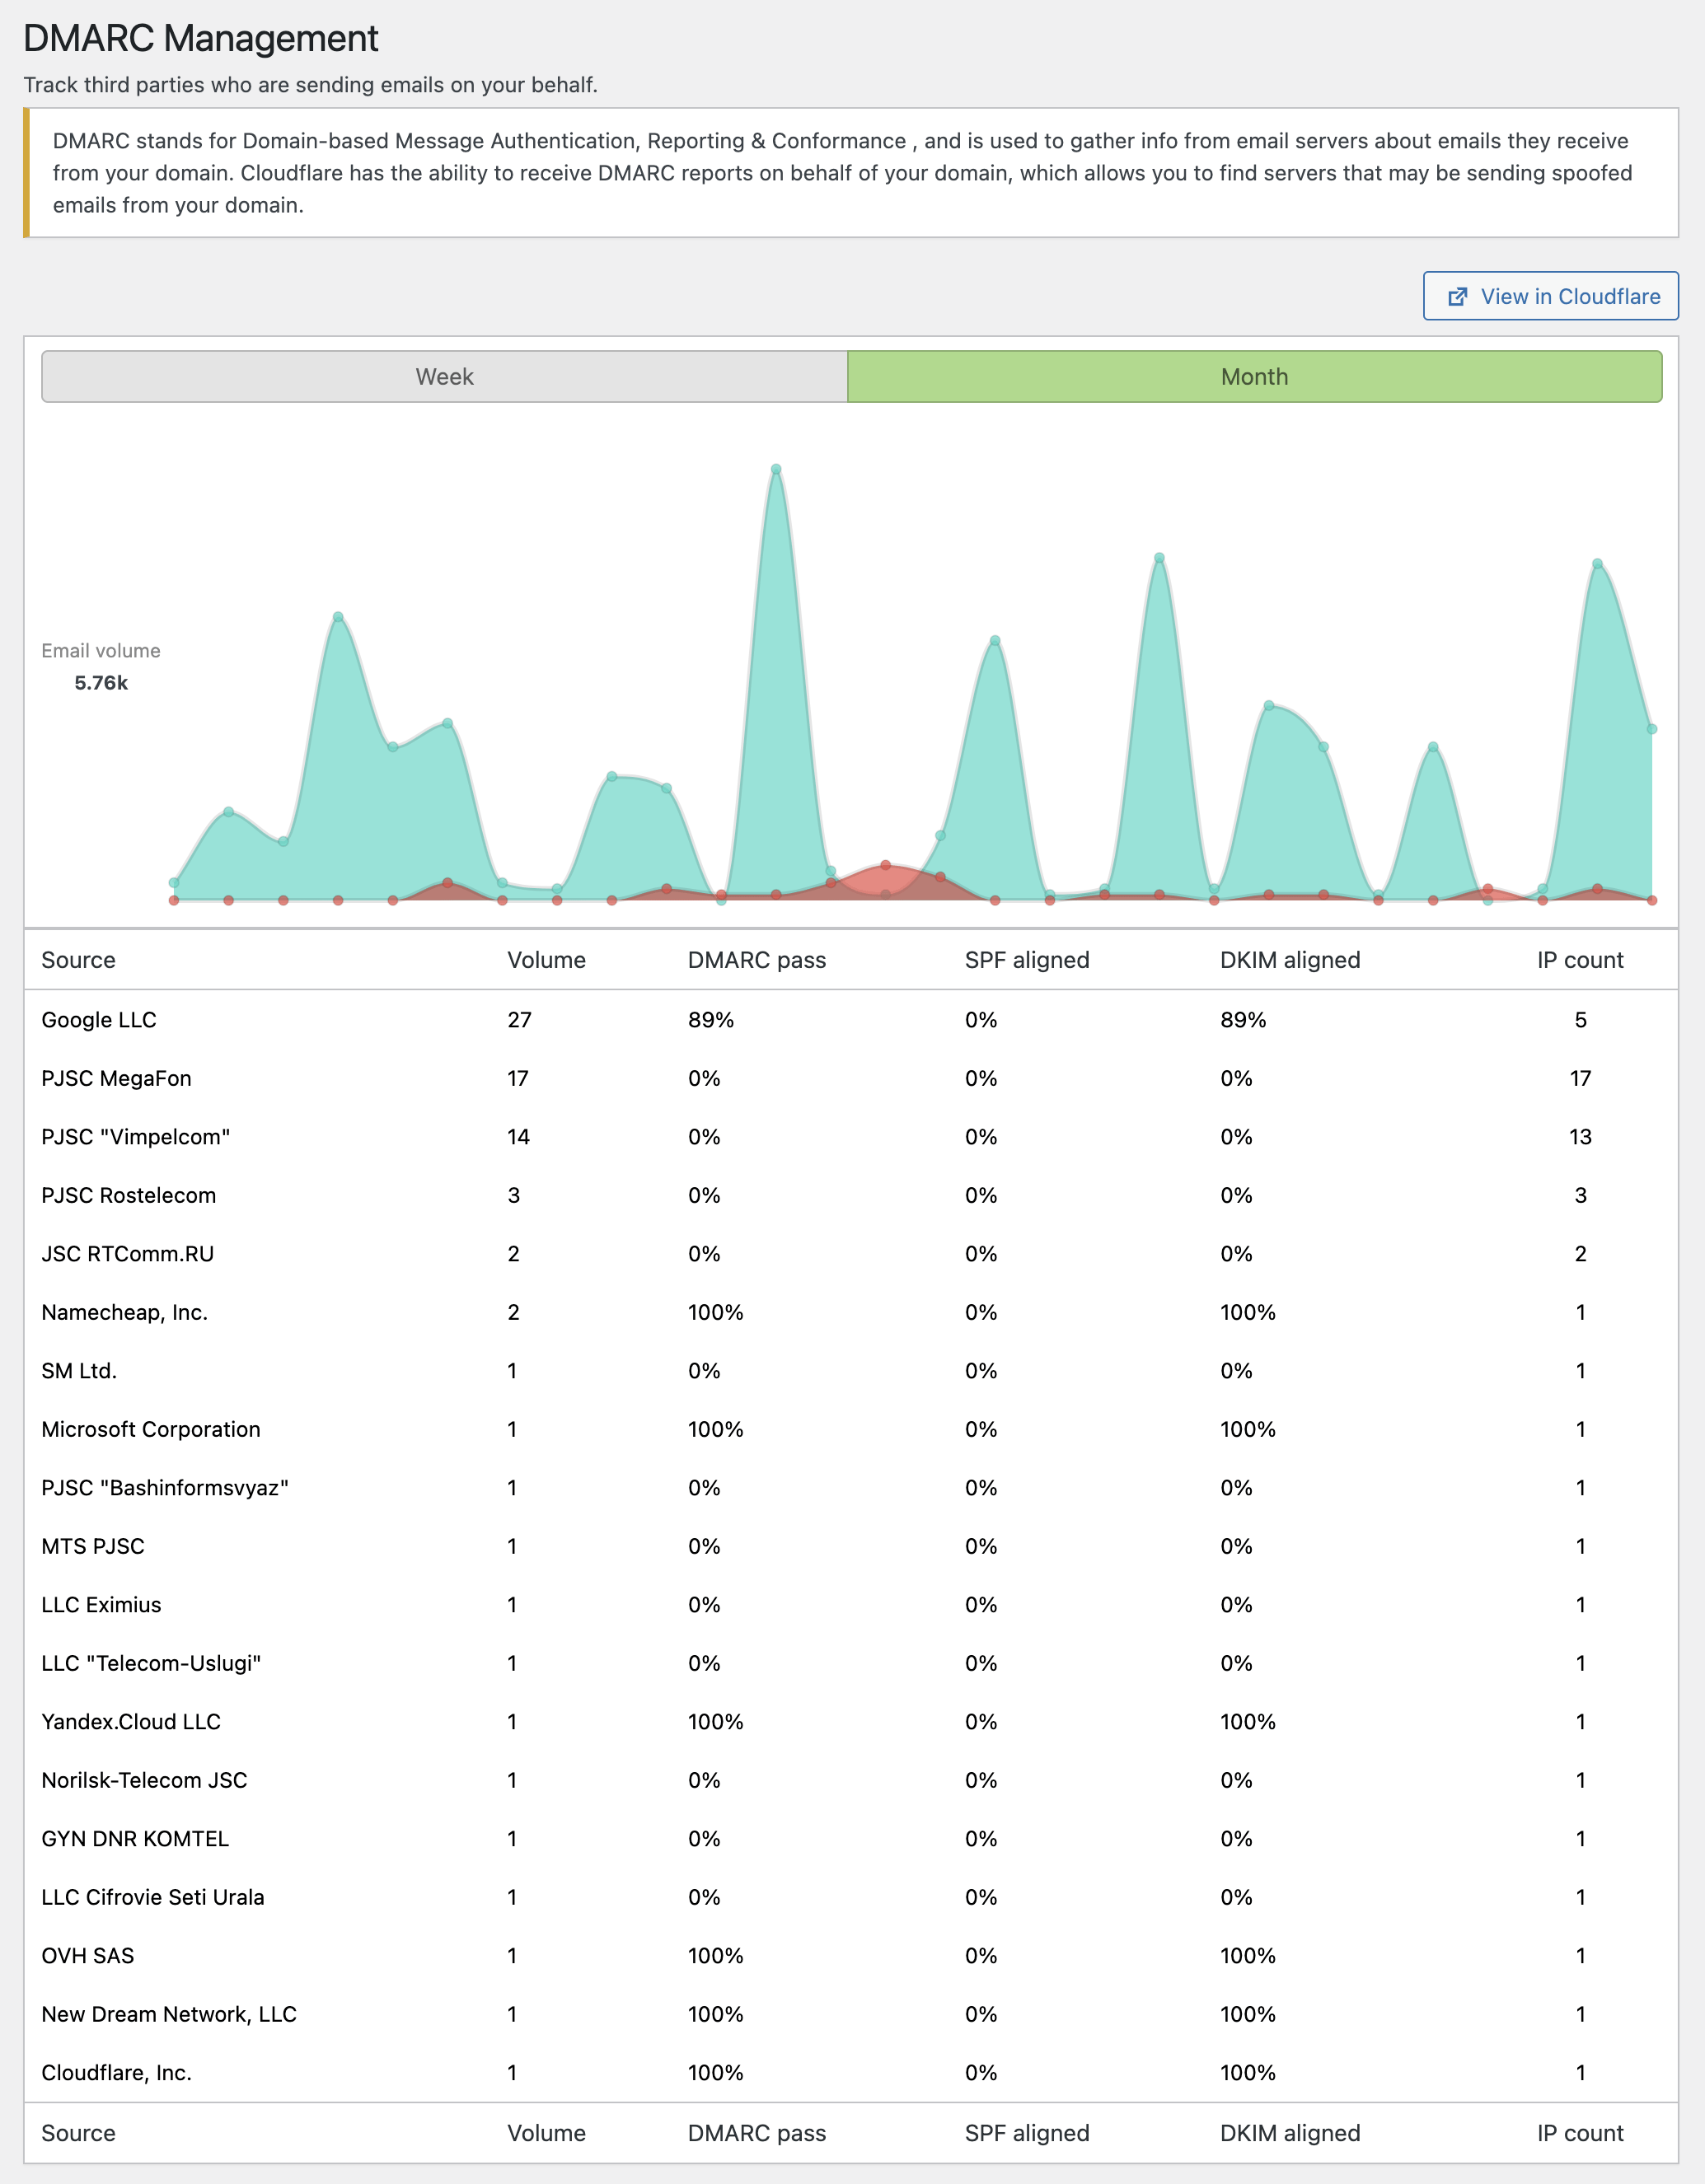Screen dimensions: 1705x2184
Task: Select the JSC RTComm.RU source row
Action: [851, 1254]
